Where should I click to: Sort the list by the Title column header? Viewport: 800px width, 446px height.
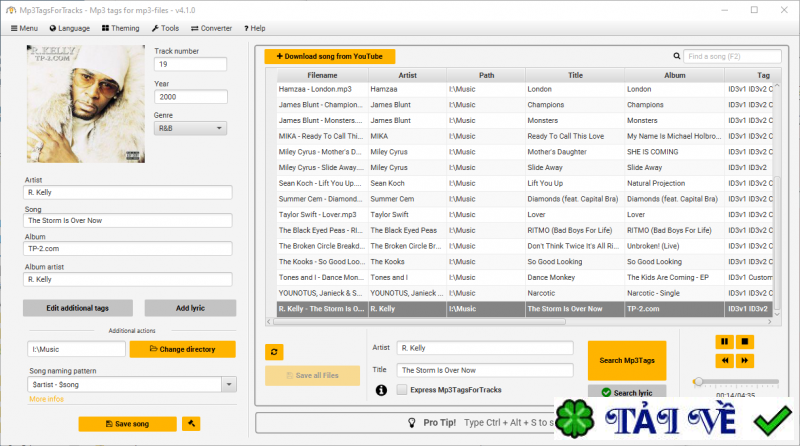[x=575, y=75]
